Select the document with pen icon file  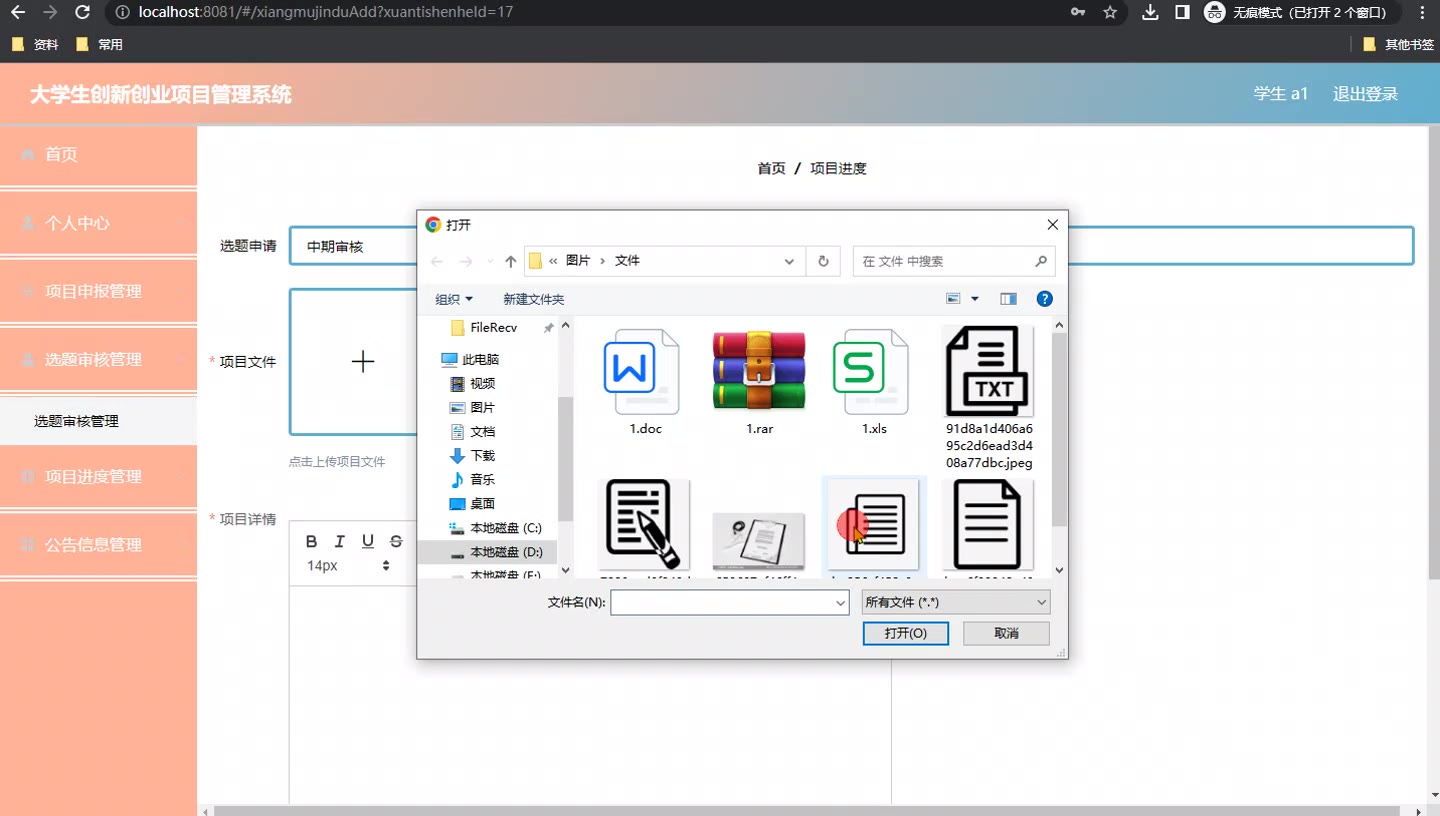(645, 527)
